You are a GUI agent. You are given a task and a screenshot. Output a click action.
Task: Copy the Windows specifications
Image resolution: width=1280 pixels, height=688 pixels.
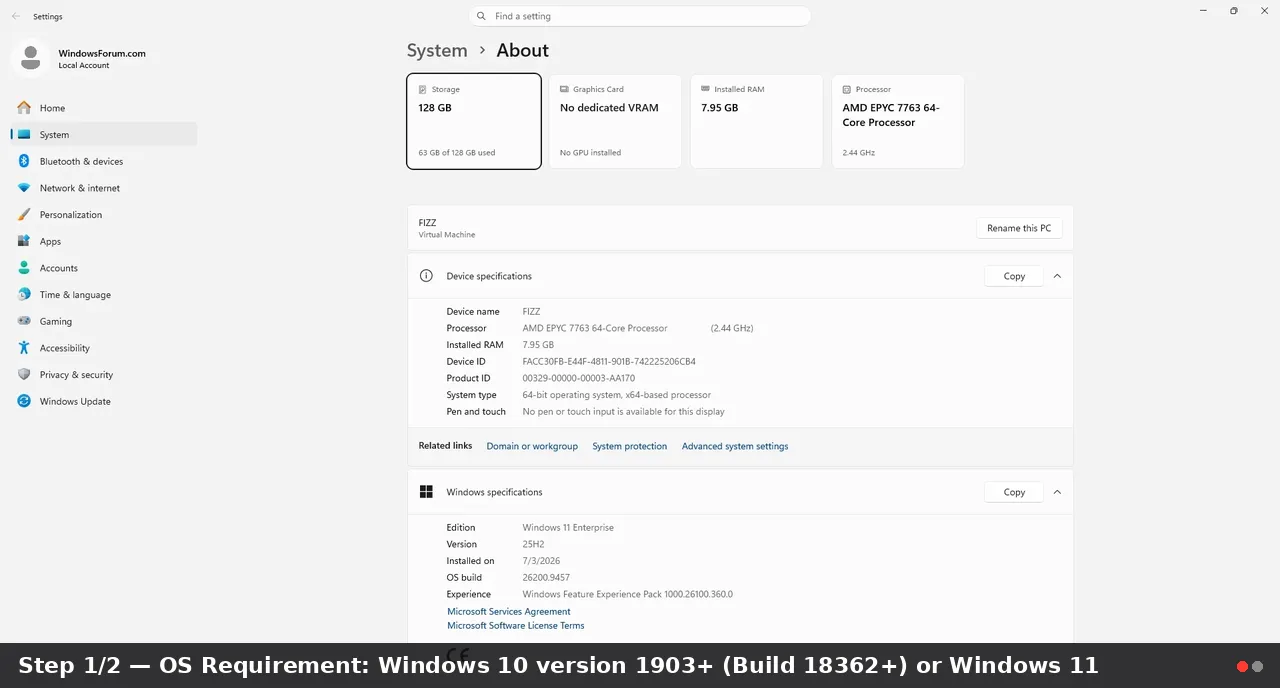point(1014,492)
